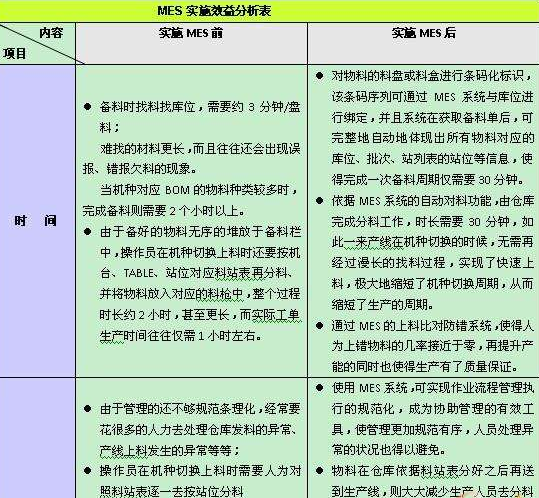The width and height of the screenshot is (539, 498).
Task: Click the 实施 MES 后 column header
Action: pos(424,33)
